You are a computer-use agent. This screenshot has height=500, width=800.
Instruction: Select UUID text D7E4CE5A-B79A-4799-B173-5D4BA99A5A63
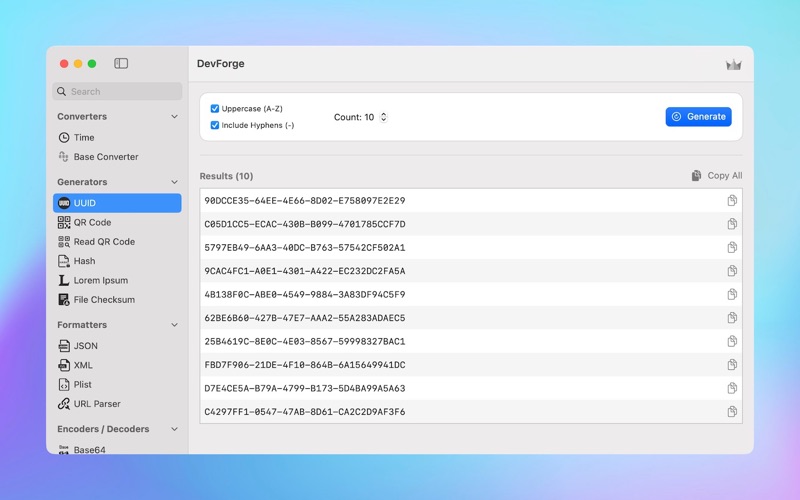pyautogui.click(x=305, y=388)
